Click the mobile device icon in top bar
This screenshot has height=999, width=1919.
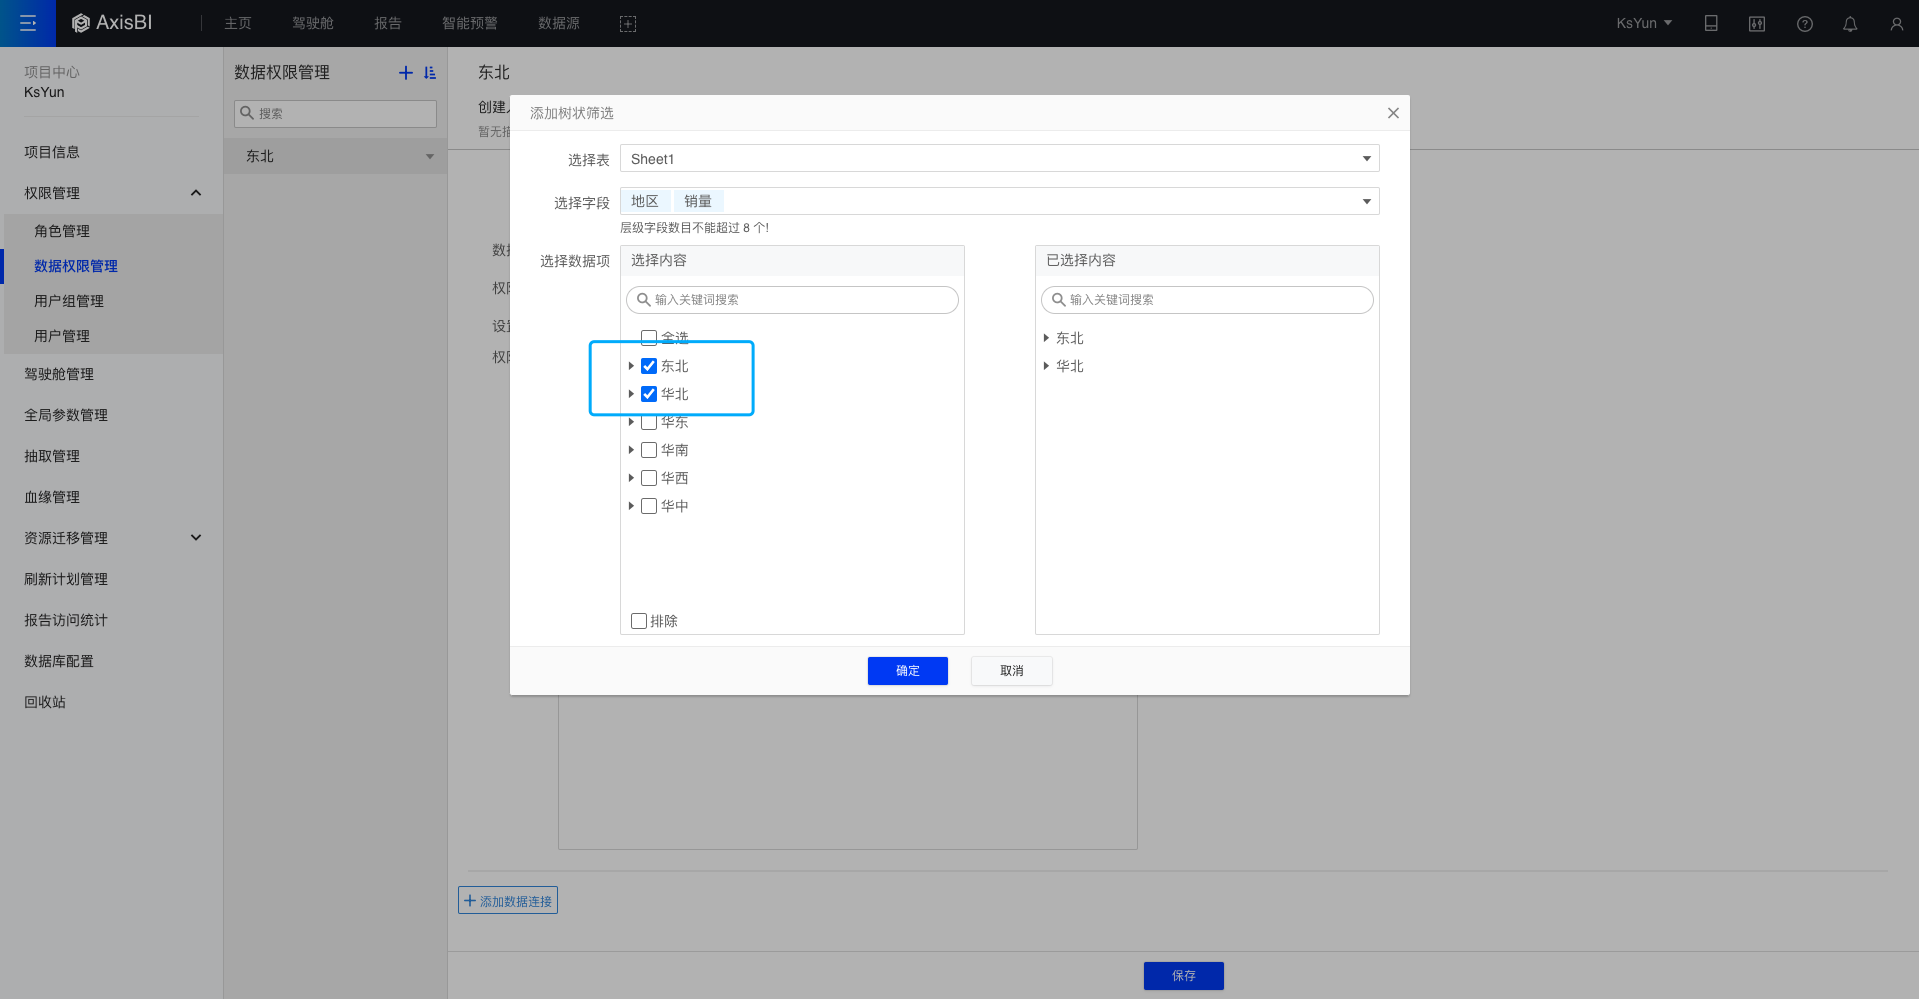click(1711, 24)
